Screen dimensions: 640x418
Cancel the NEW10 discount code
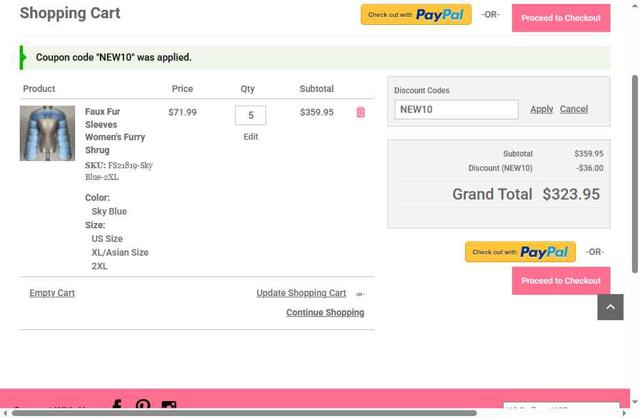(573, 109)
